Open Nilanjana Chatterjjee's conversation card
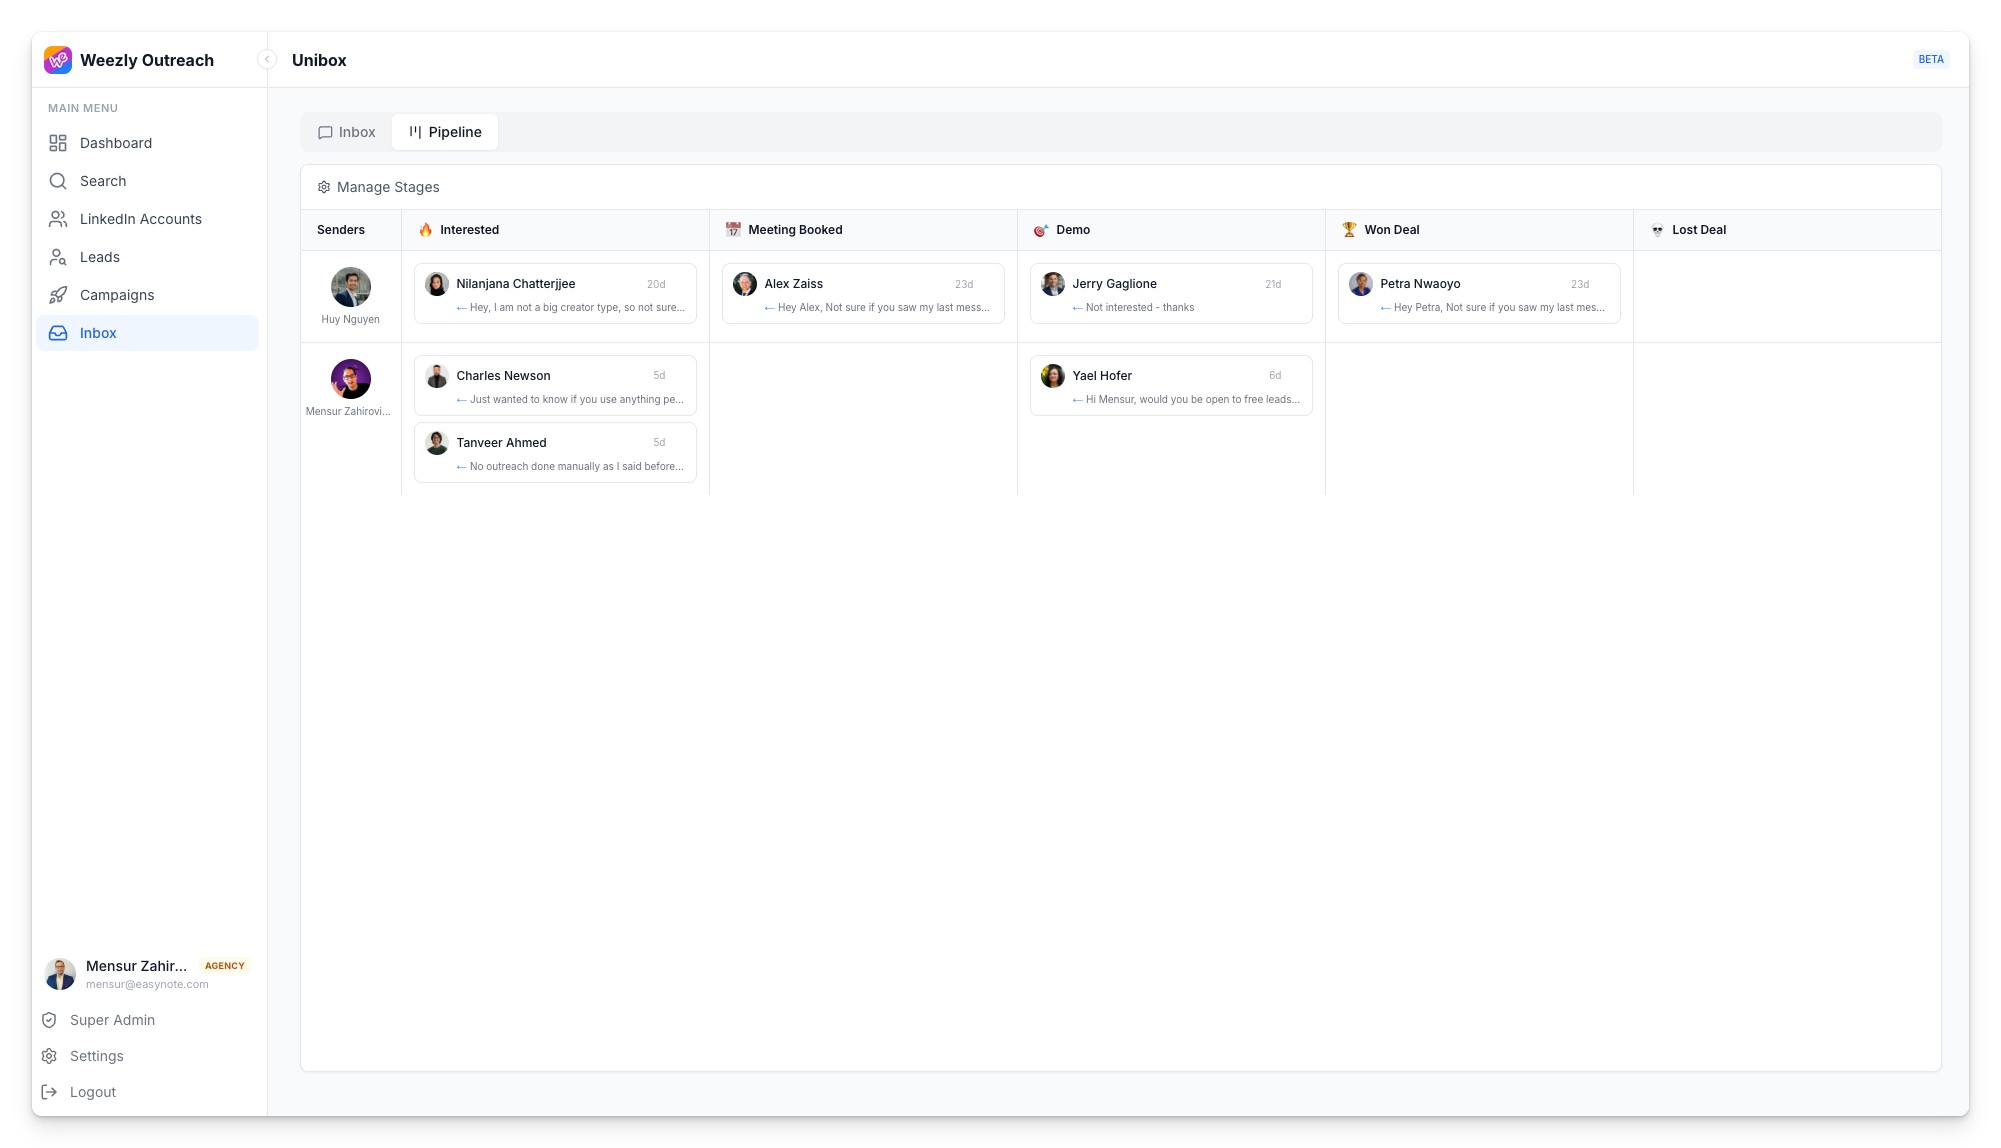 [x=555, y=294]
